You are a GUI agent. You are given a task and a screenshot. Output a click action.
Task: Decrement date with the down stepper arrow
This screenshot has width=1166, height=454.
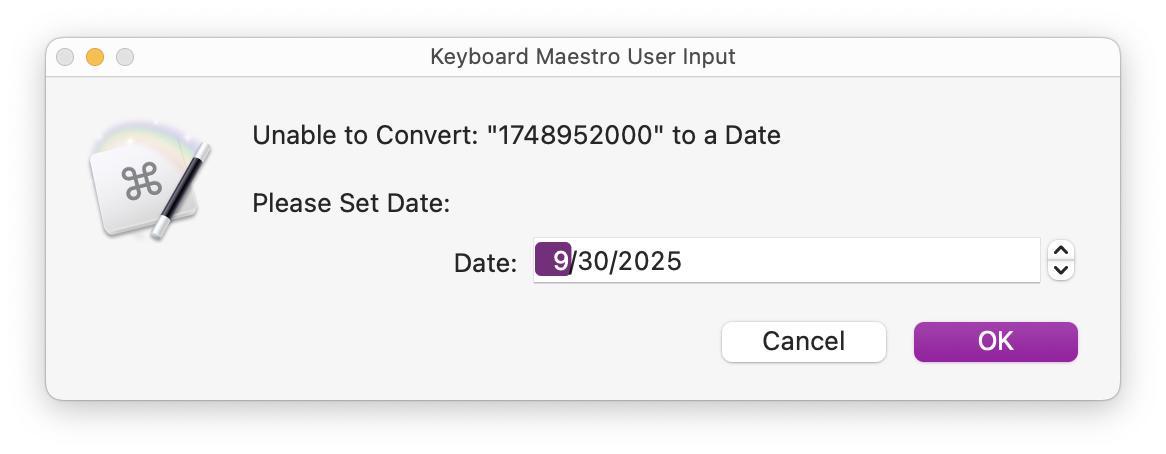pos(1062,270)
